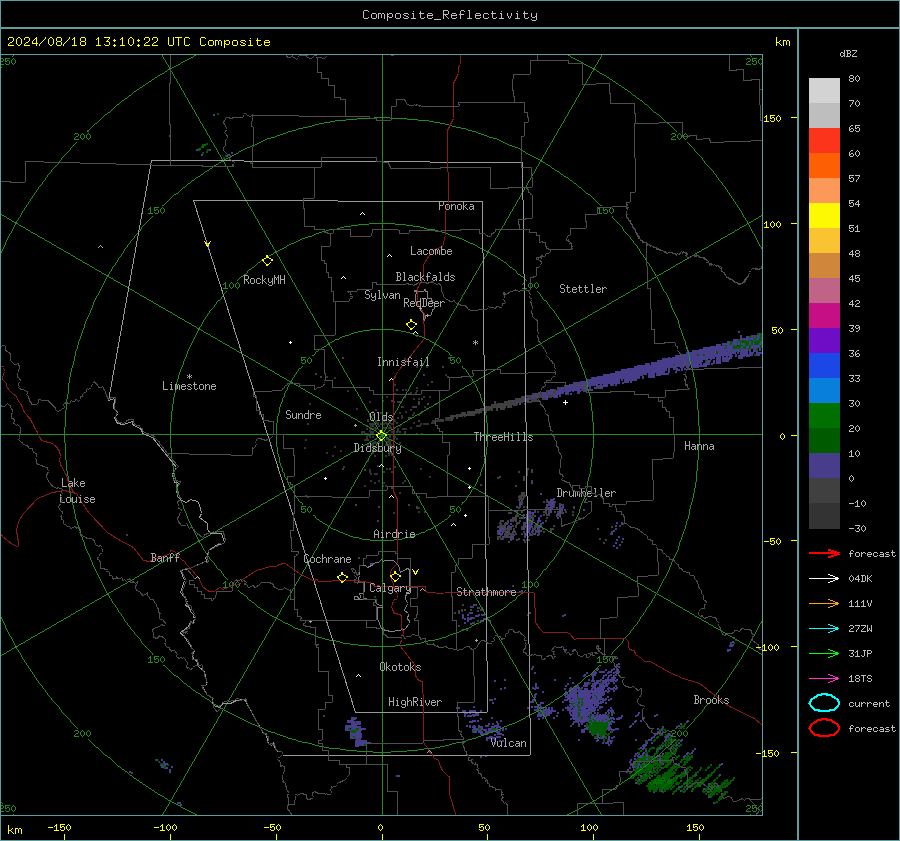The image size is (900, 841).
Task: Select the 54 dBZ yellow color swatch
Action: pyautogui.click(x=824, y=215)
